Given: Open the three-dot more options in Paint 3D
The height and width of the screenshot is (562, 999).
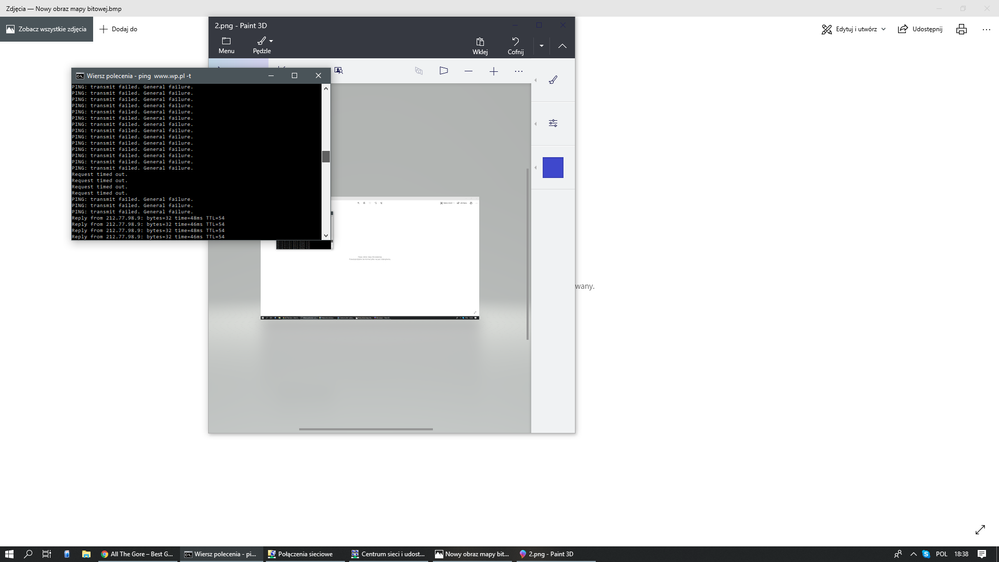Looking at the screenshot, I should 519,71.
